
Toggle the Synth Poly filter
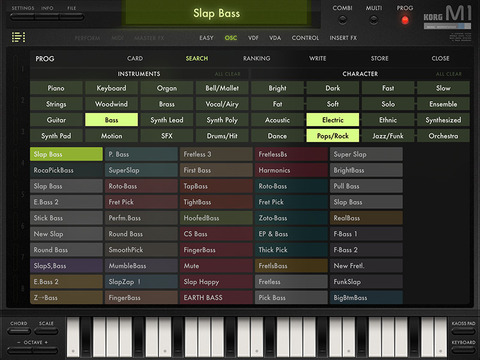(222, 120)
